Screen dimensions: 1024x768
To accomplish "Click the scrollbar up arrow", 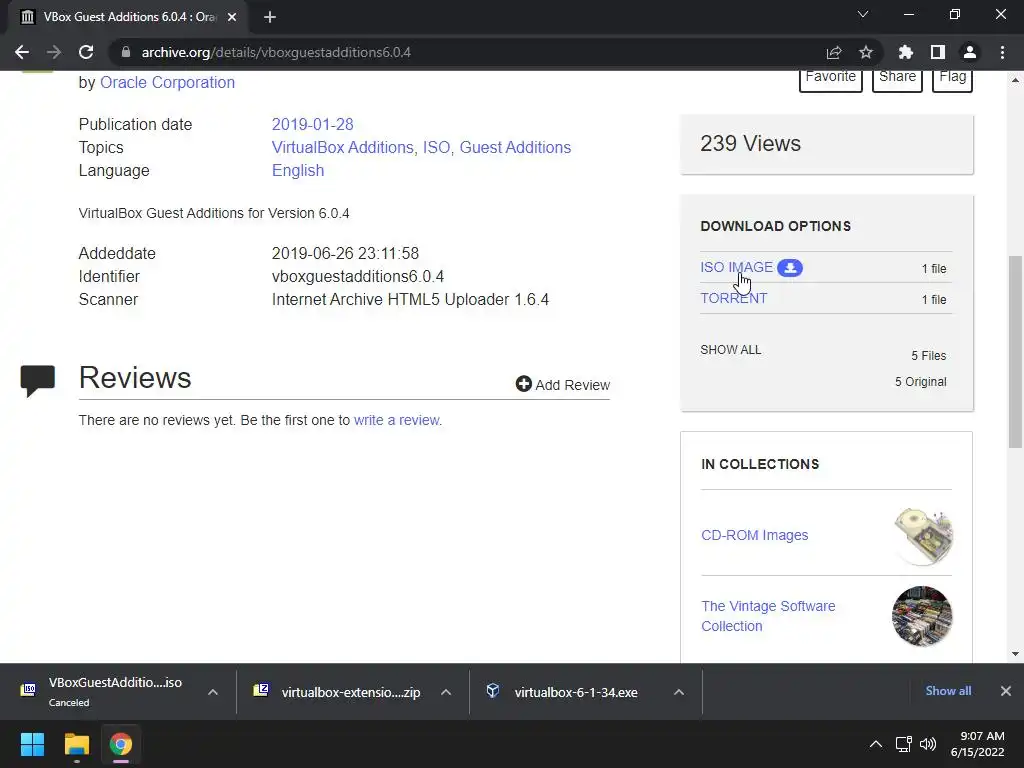I will tap(1015, 80).
